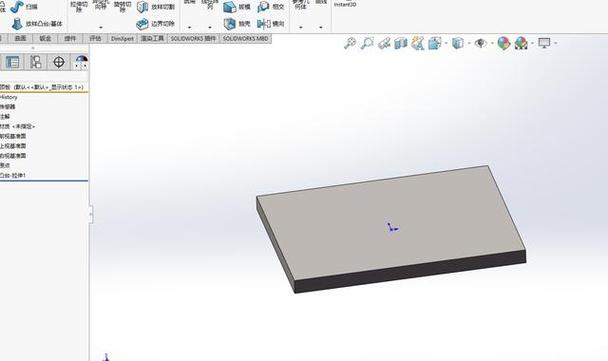The image size is (608, 361).
Task: Switch to the 曲面 (Surfaces) tab
Action: tap(21, 38)
